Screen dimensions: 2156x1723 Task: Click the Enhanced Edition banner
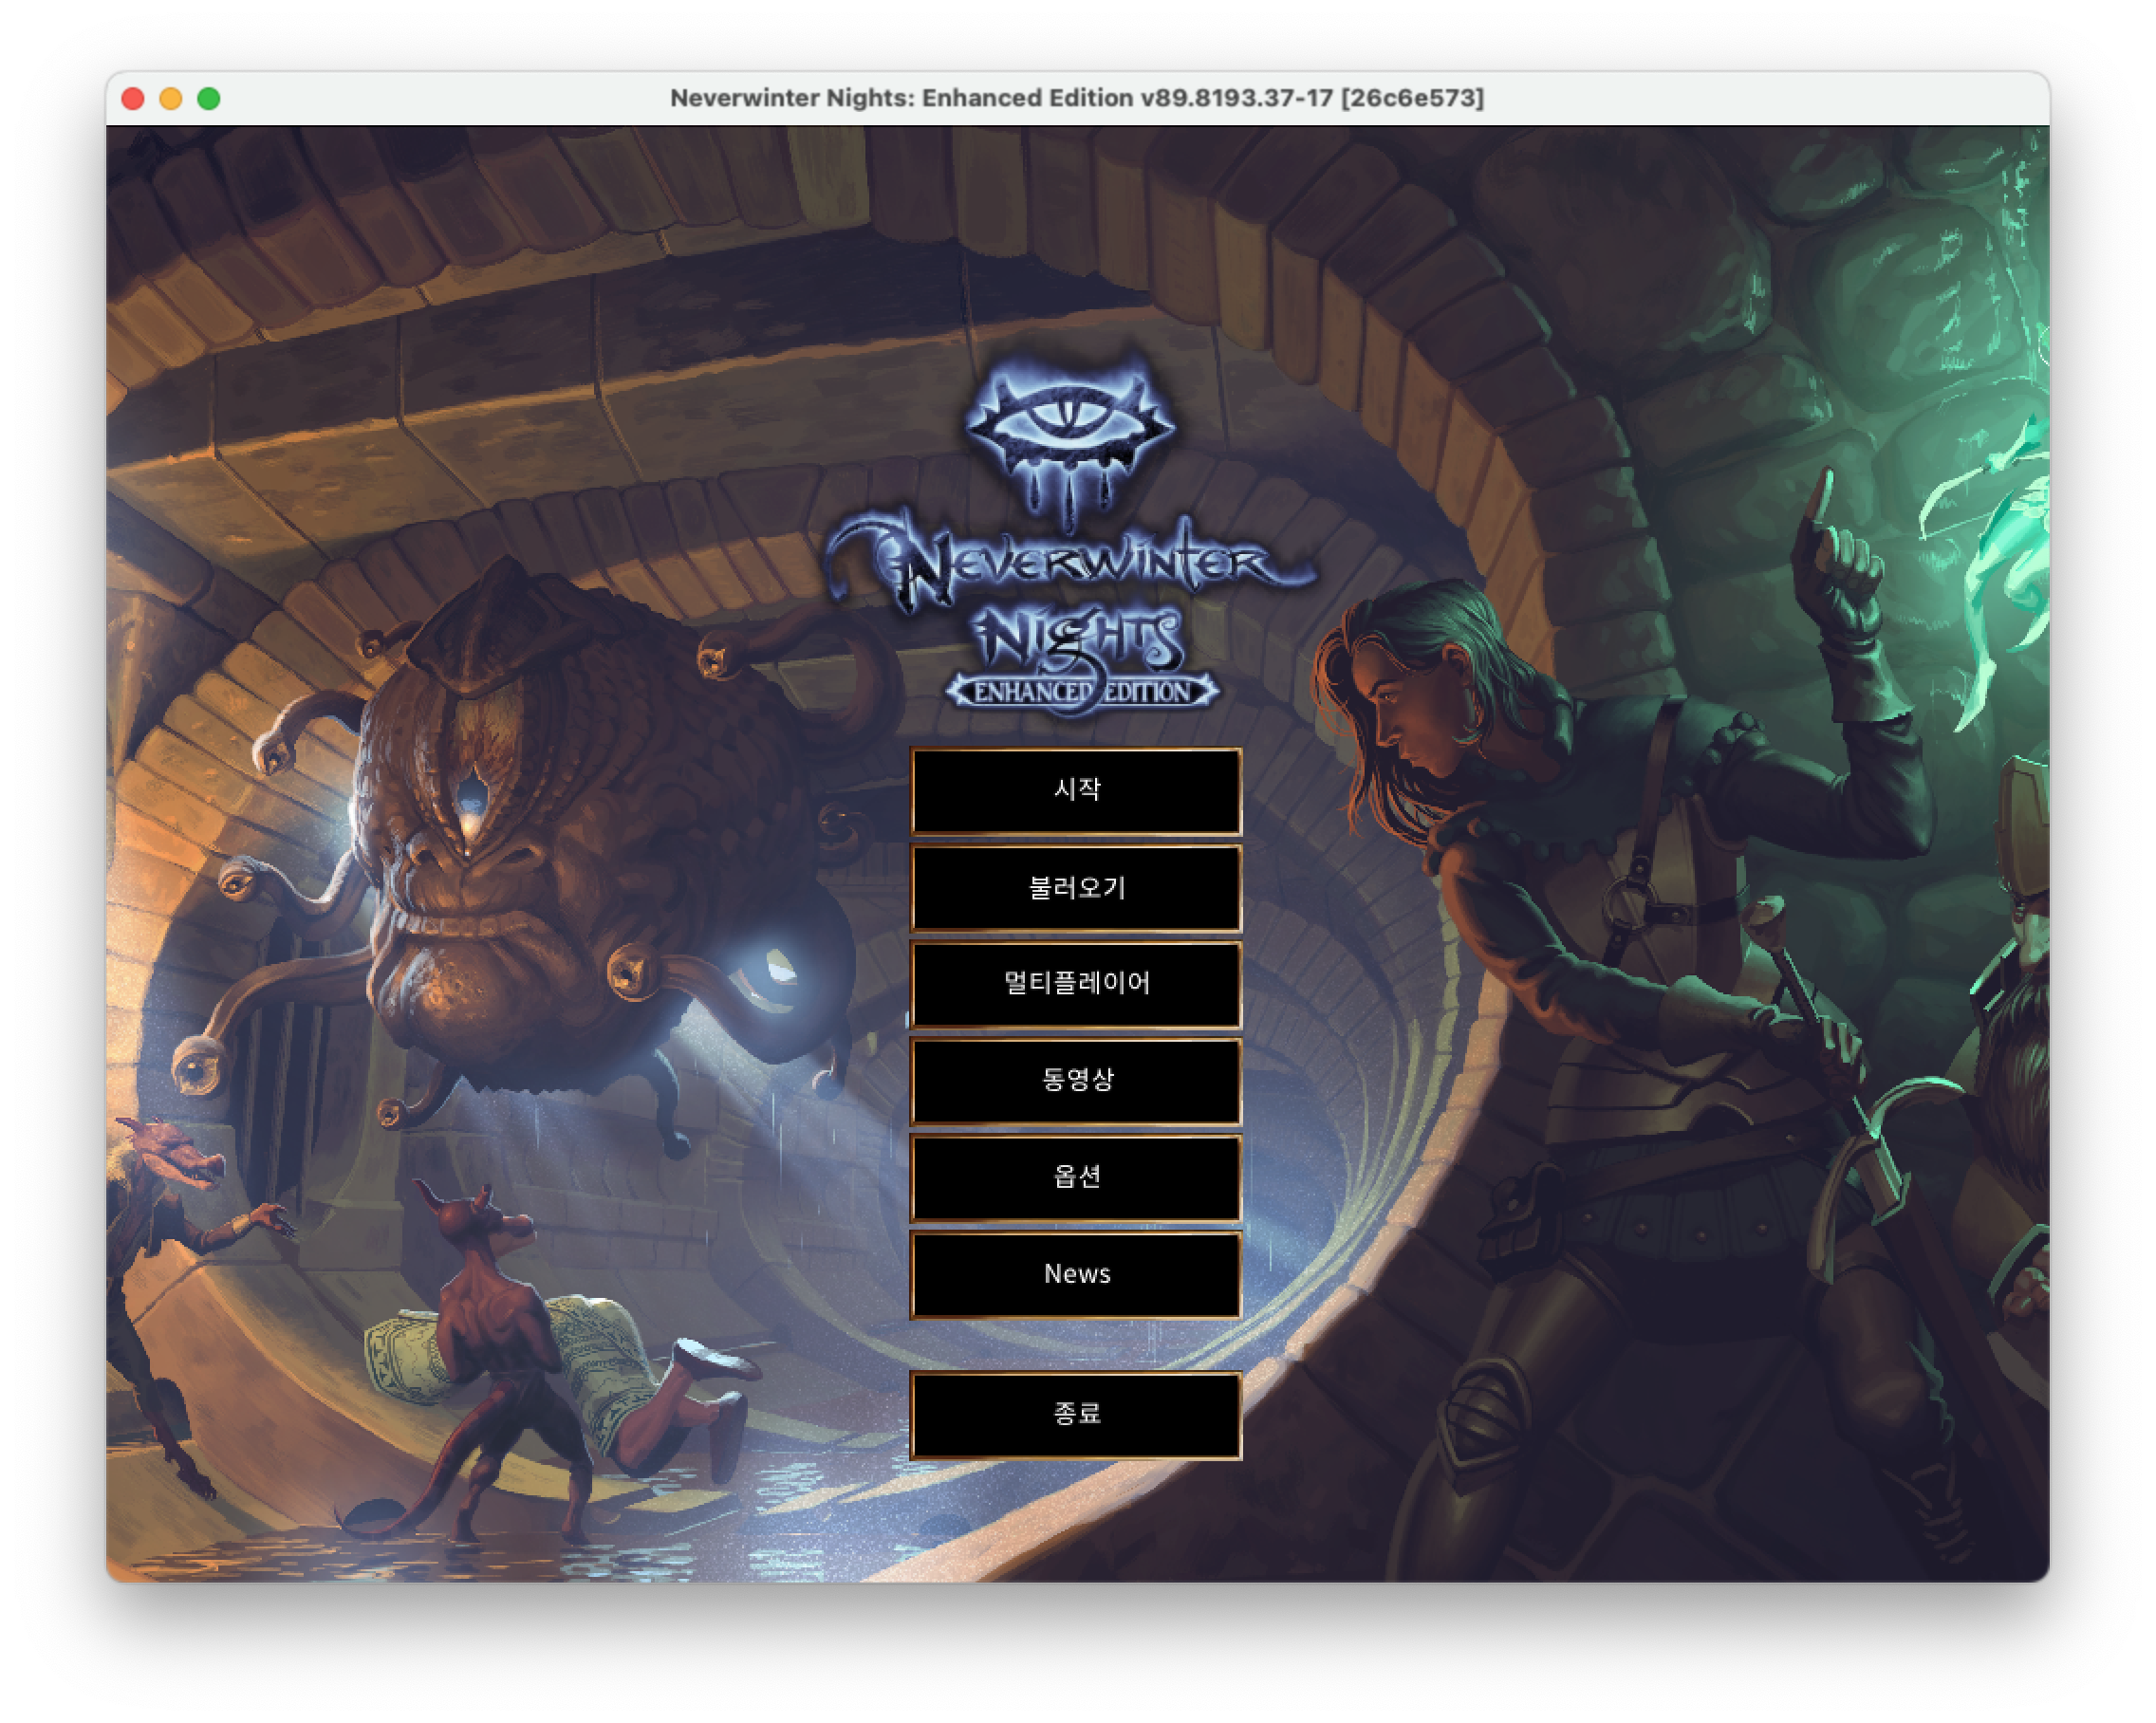(1082, 692)
